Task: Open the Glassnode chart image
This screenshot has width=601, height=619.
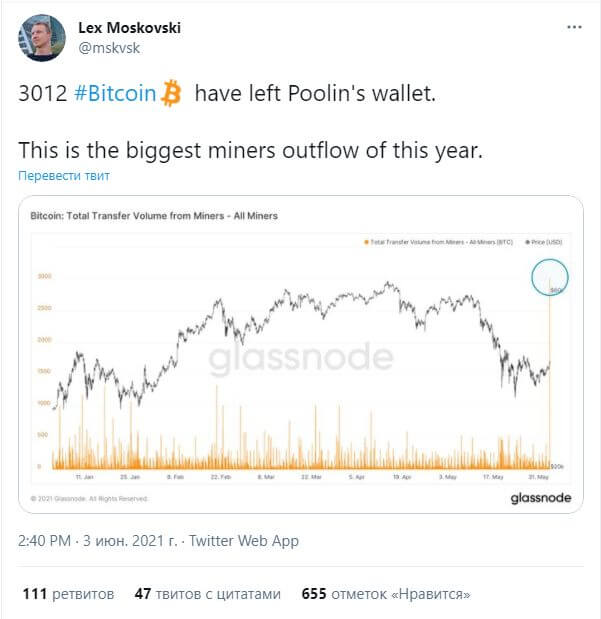Action: point(300,354)
